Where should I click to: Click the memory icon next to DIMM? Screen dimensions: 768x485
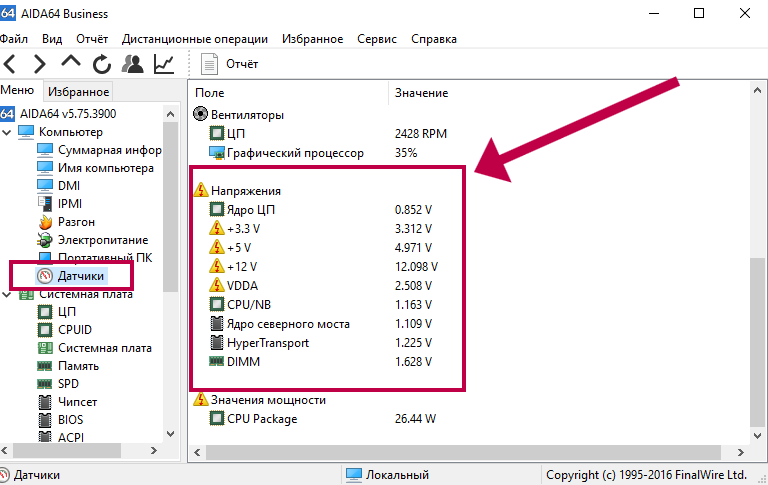(216, 361)
